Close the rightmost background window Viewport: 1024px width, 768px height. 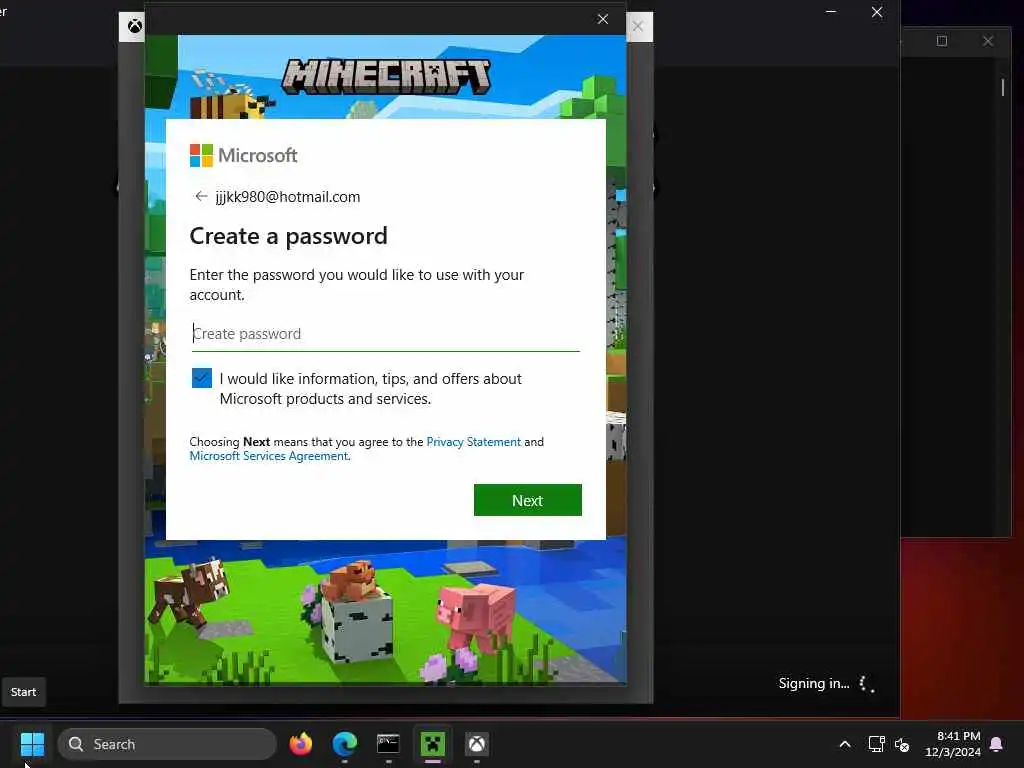(988, 41)
